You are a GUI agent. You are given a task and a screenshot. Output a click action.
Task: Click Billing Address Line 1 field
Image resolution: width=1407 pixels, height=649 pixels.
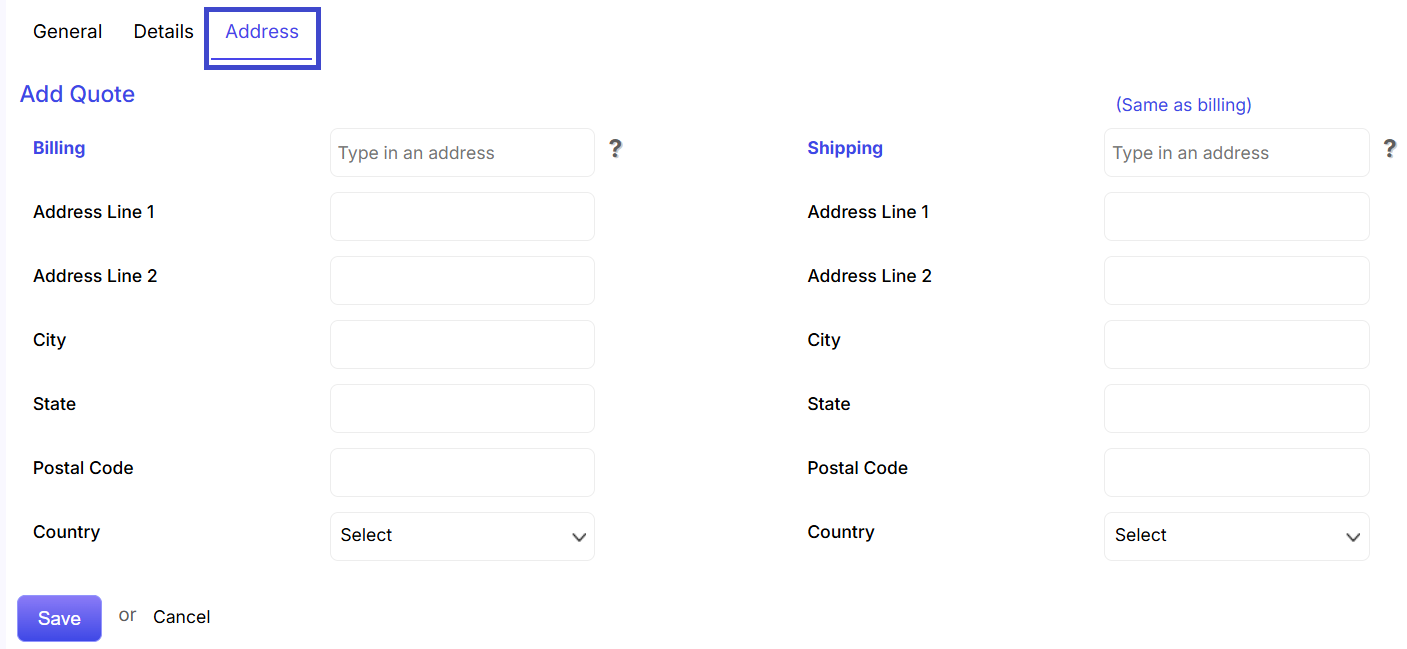click(462, 216)
